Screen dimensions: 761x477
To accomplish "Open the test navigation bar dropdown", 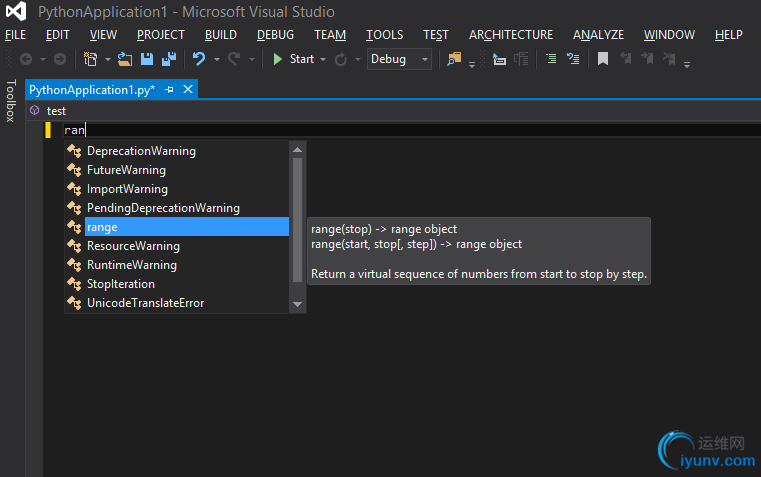I will coord(394,111).
